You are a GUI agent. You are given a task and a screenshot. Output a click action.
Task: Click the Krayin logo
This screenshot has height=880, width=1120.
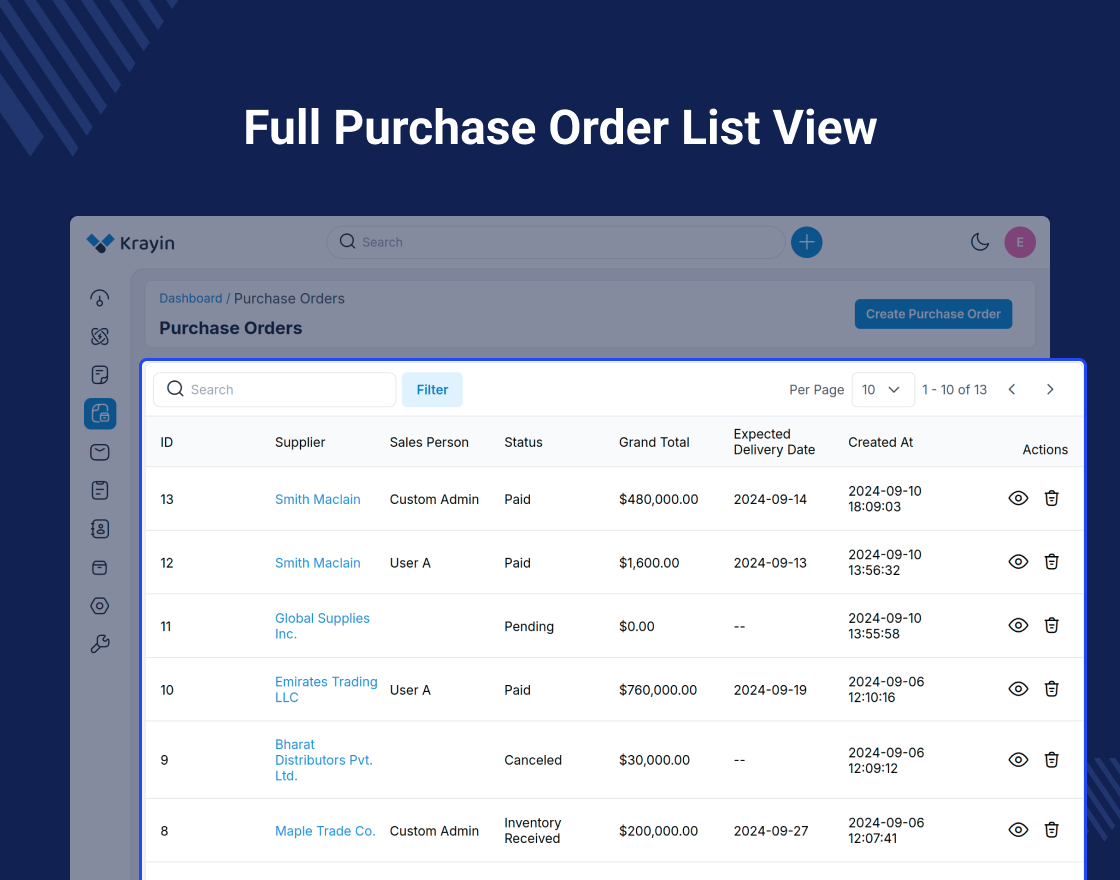tap(131, 243)
